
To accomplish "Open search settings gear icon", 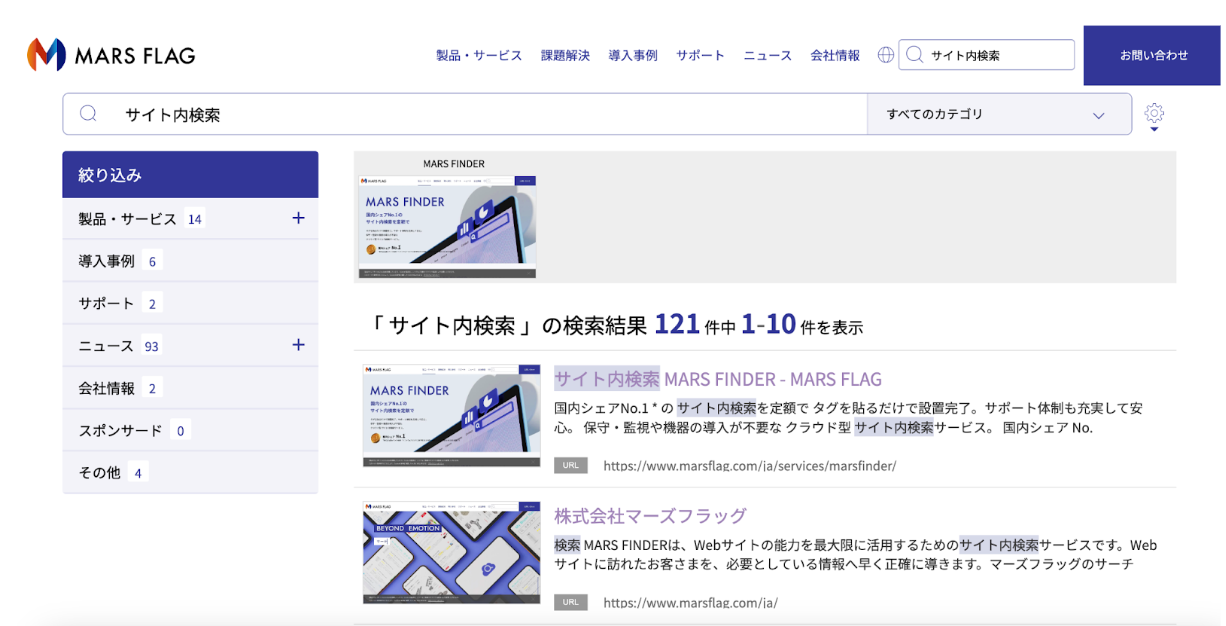I will (1154, 113).
